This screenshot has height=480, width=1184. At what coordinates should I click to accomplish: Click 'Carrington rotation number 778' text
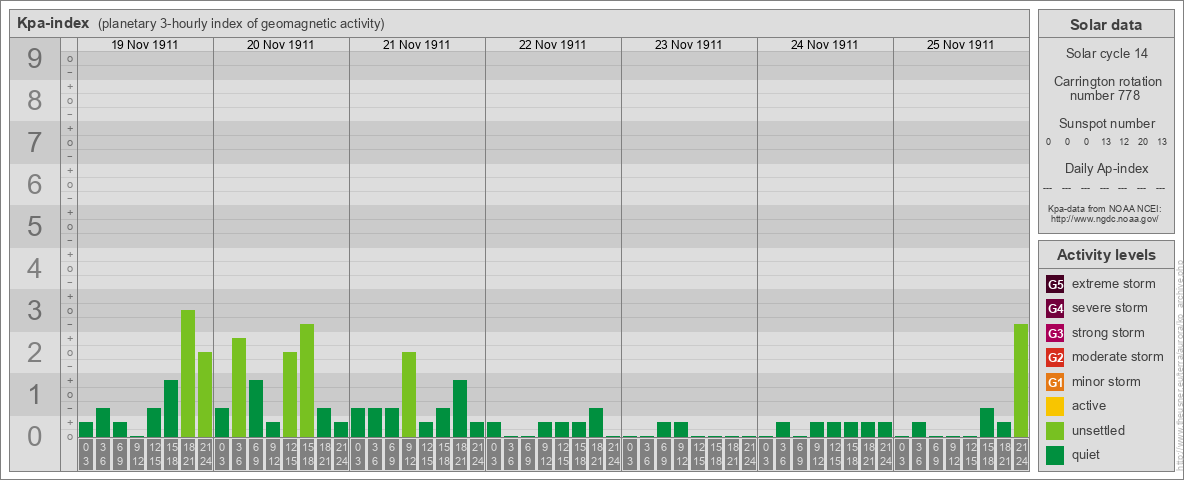[1106, 88]
